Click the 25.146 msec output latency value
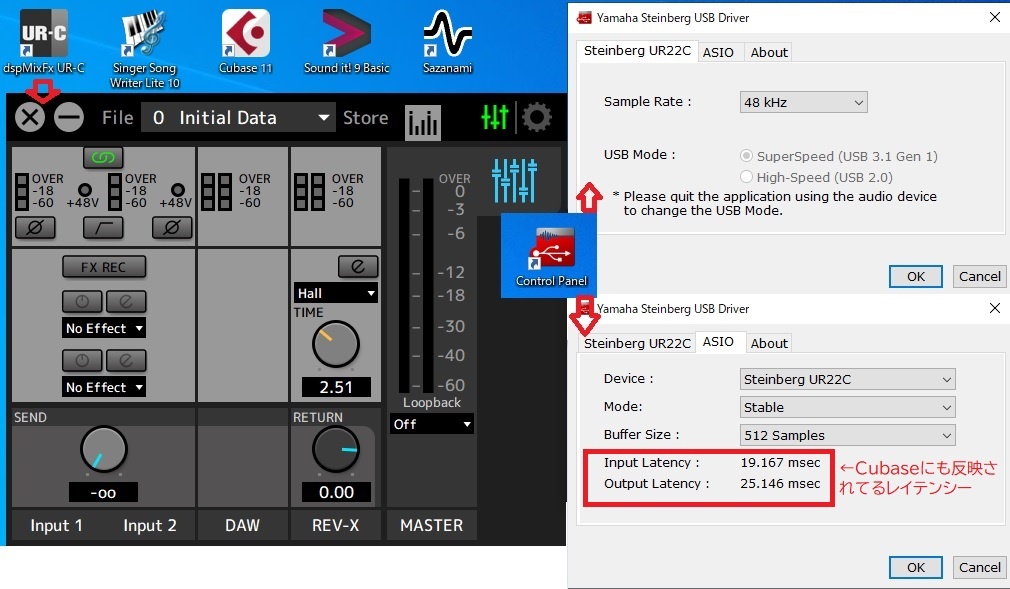The image size is (1010, 589). pyautogui.click(x=780, y=483)
